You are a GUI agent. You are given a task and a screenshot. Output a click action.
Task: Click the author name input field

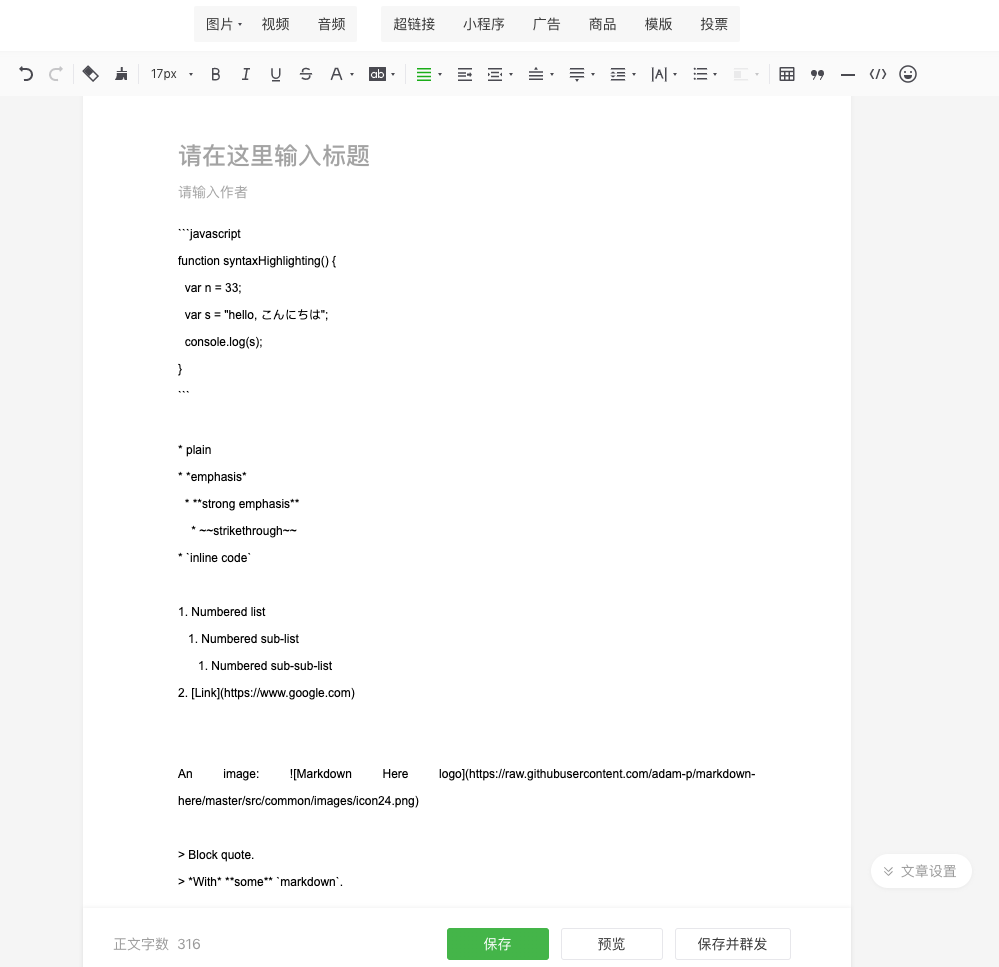click(x=466, y=192)
